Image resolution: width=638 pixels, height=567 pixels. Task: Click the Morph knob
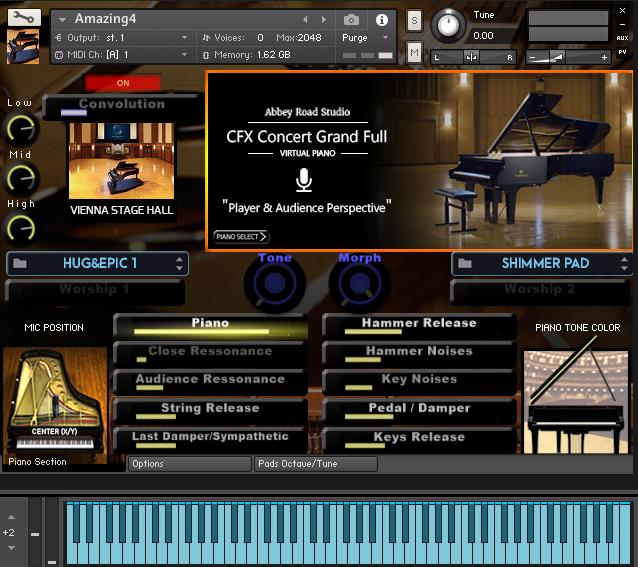click(x=359, y=285)
